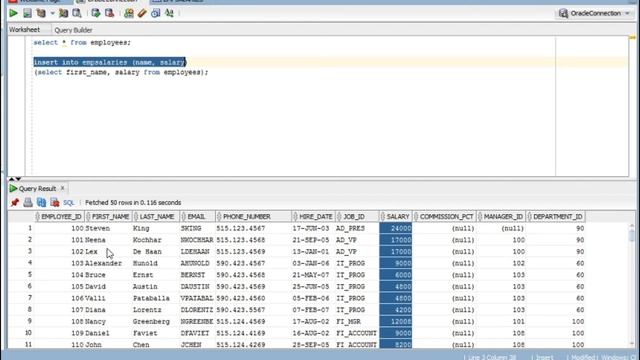Click the DEPARTMENT_ID column header
The width and height of the screenshot is (640, 360).
tap(556, 217)
